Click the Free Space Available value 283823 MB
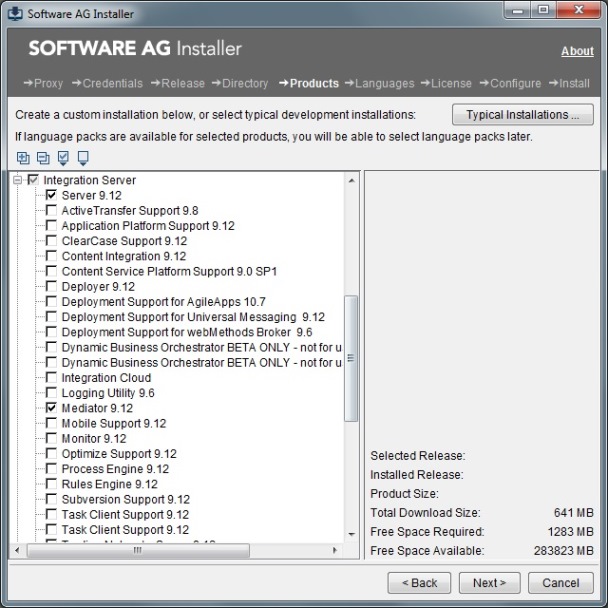The width and height of the screenshot is (608, 608). (564, 551)
